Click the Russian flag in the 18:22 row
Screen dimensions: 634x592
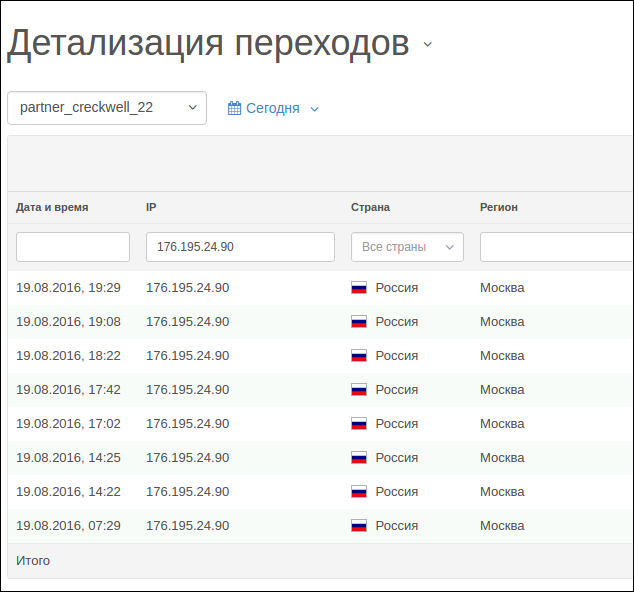[359, 355]
